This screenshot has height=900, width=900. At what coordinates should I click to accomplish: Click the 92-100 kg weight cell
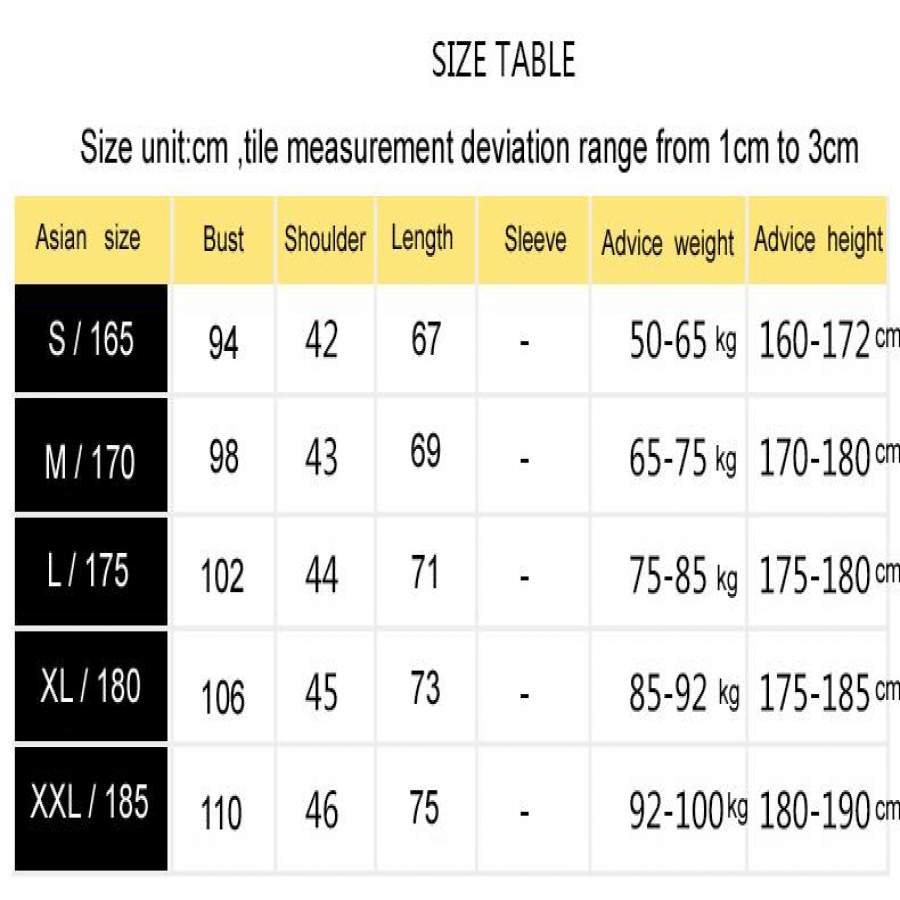687,811
